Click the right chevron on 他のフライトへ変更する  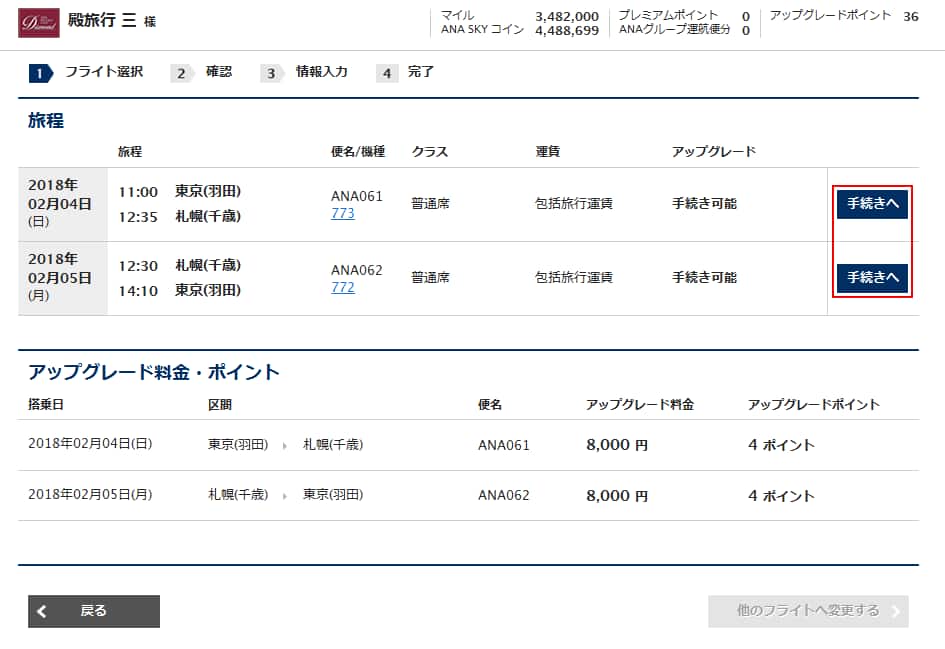(x=895, y=611)
